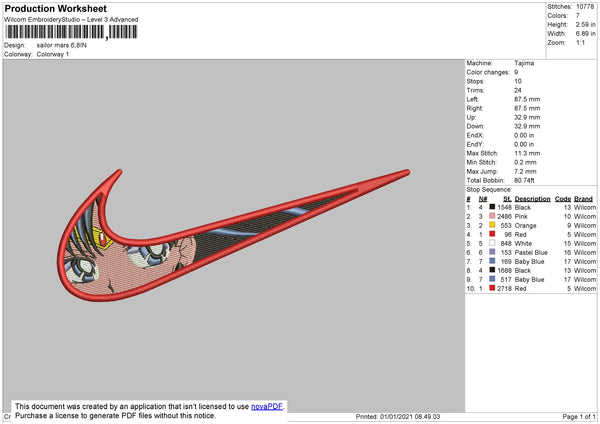This screenshot has width=600, height=424.
Task: Click the red swatch in stop row 4
Action: [x=492, y=234]
